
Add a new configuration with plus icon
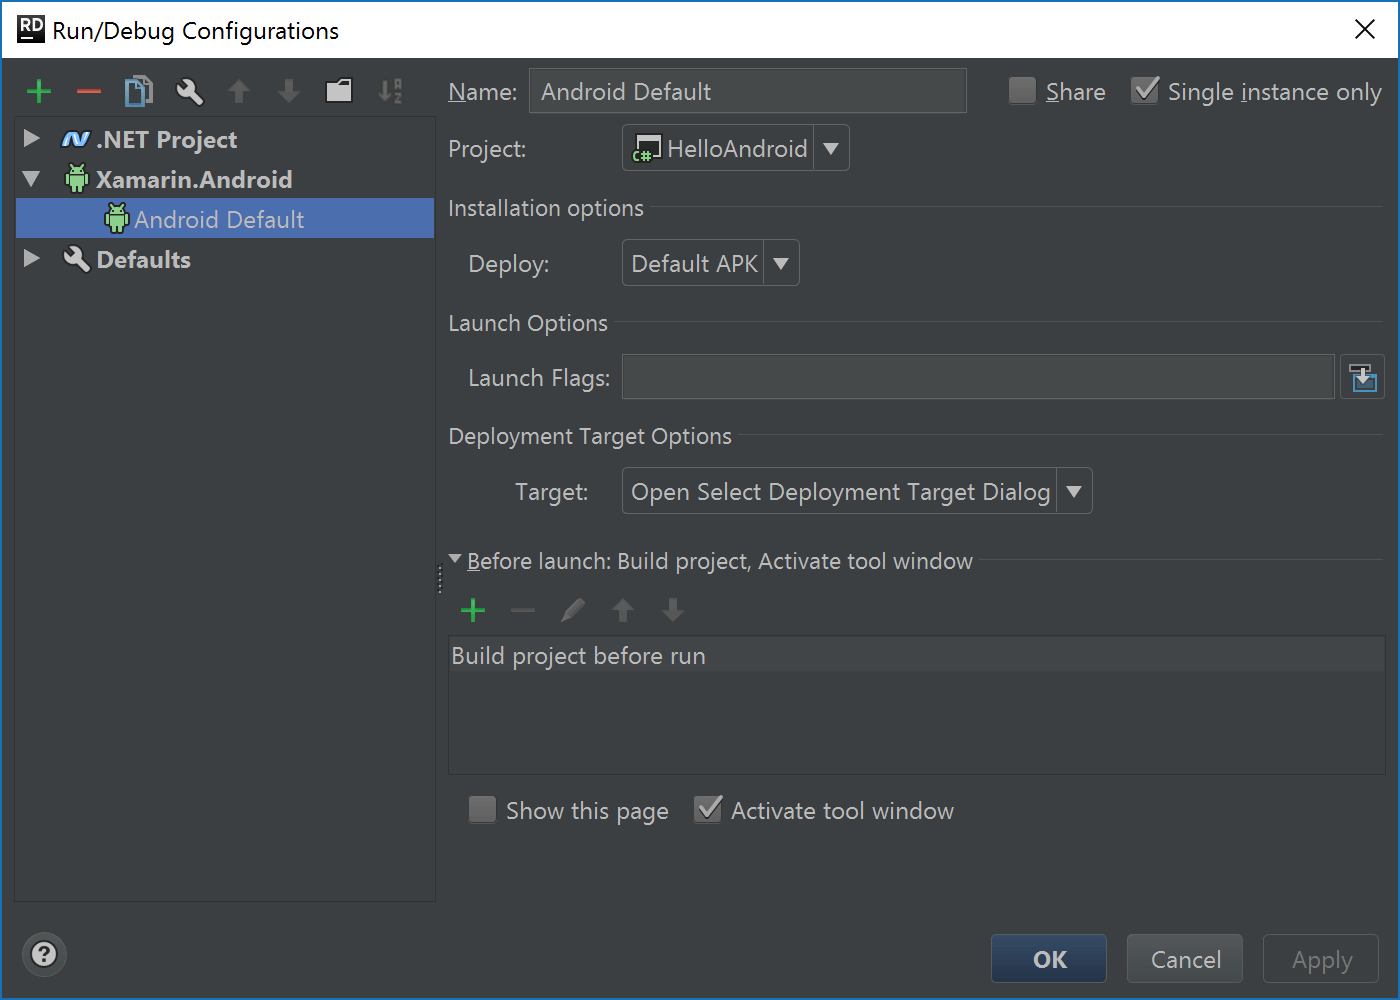(39, 92)
